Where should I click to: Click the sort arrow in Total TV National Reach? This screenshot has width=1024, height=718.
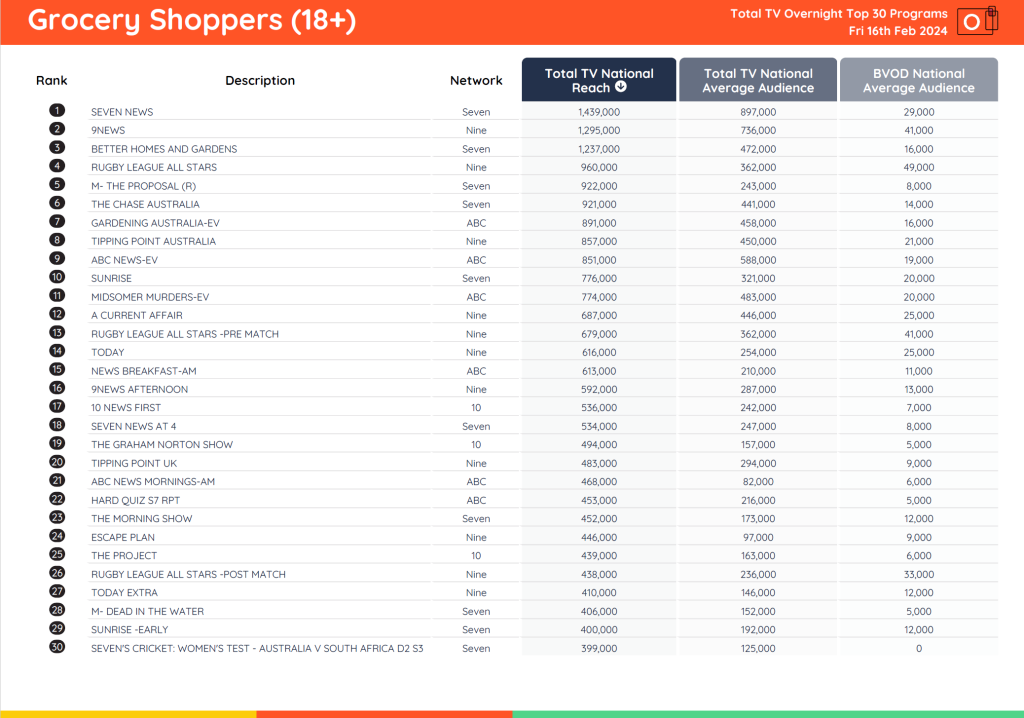click(x=621, y=88)
